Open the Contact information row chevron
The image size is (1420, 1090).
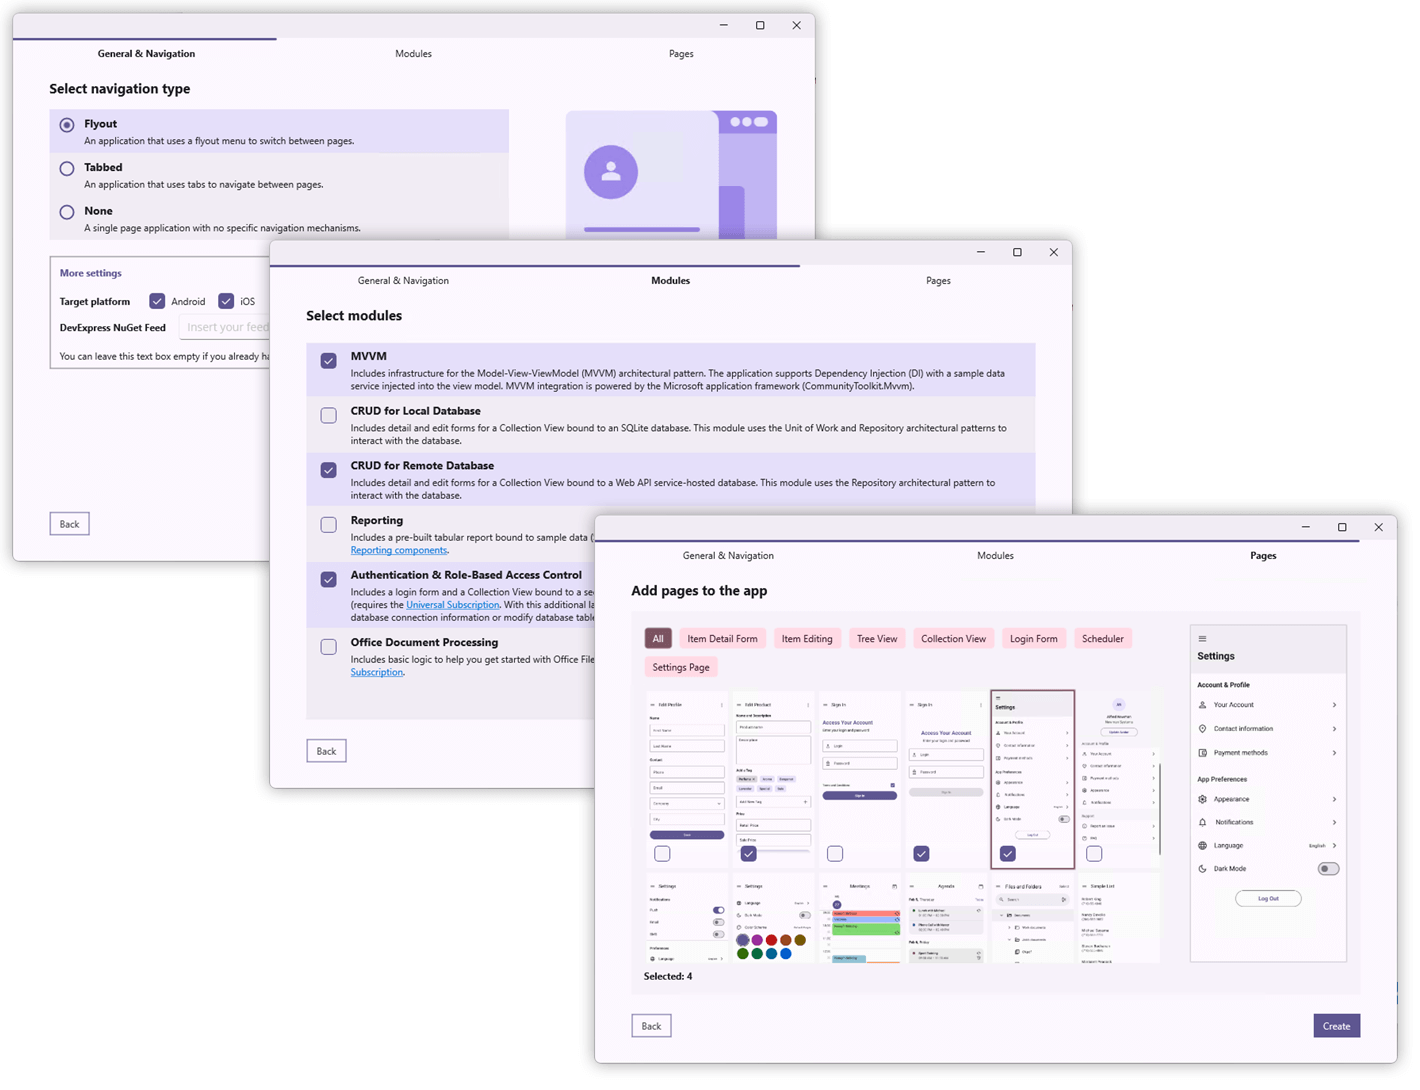click(1334, 729)
